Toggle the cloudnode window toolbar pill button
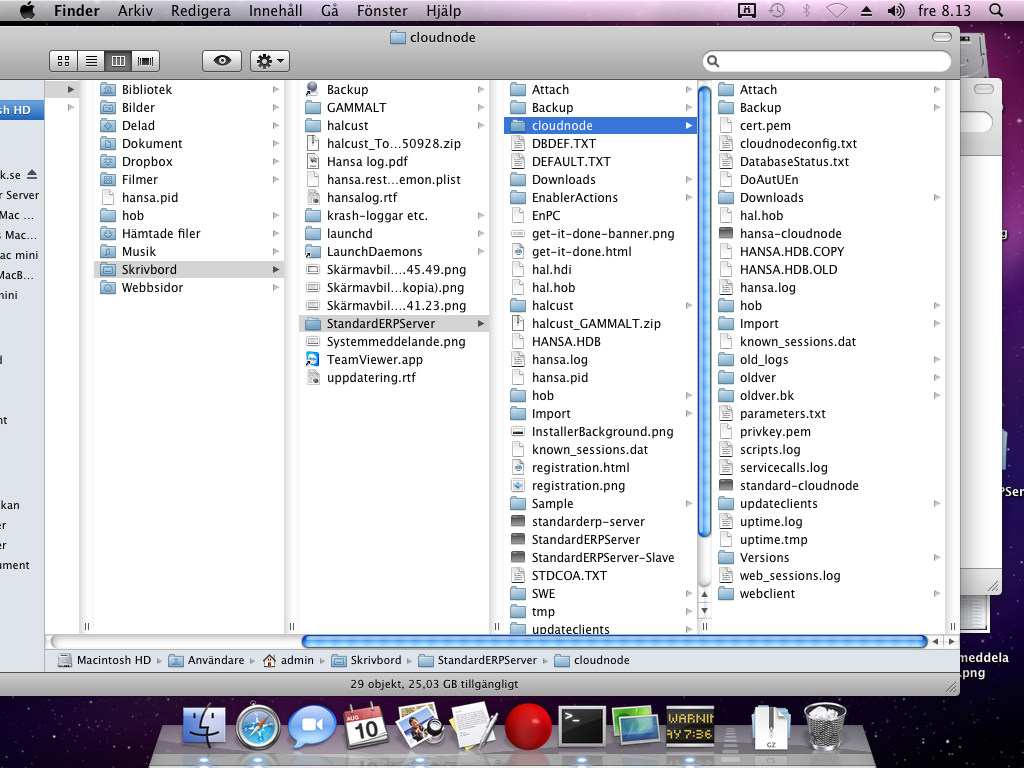 pos(941,37)
